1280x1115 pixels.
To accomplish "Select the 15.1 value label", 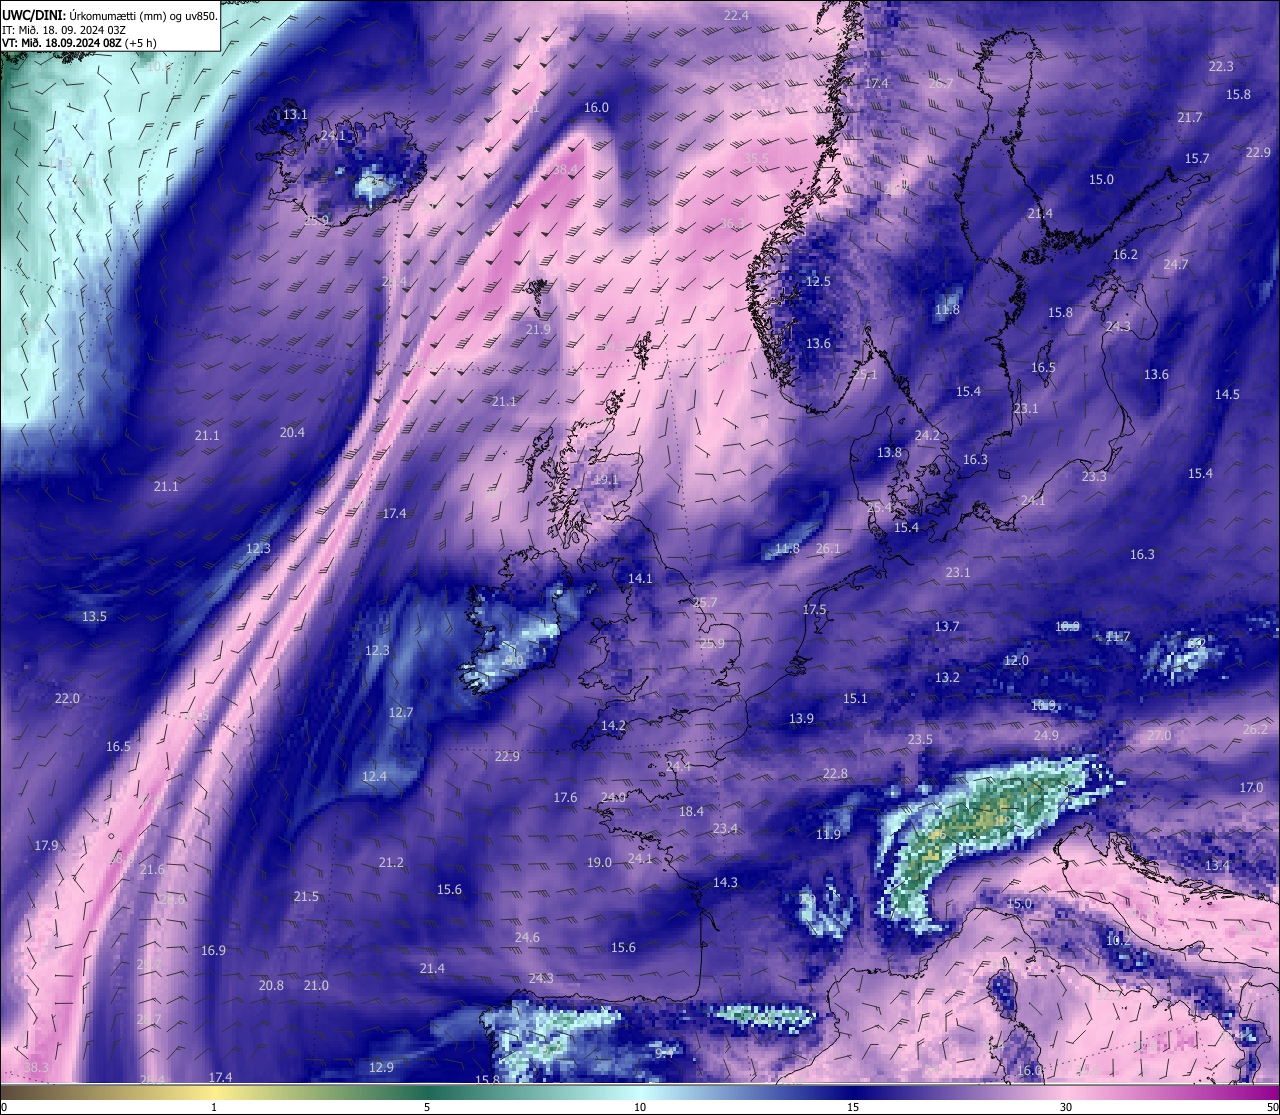I will 855,699.
